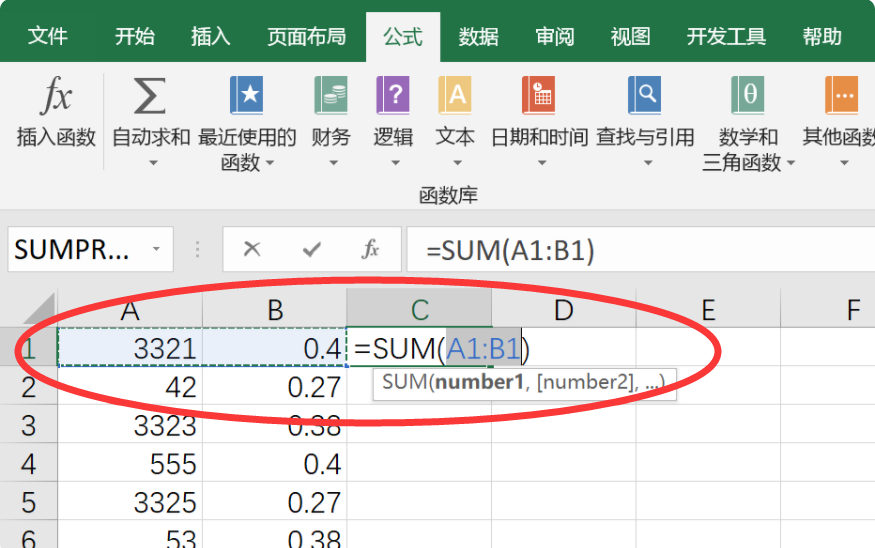Expand the Math and Trig dropdown arrow
This screenshot has height=548, width=875.
click(x=790, y=163)
